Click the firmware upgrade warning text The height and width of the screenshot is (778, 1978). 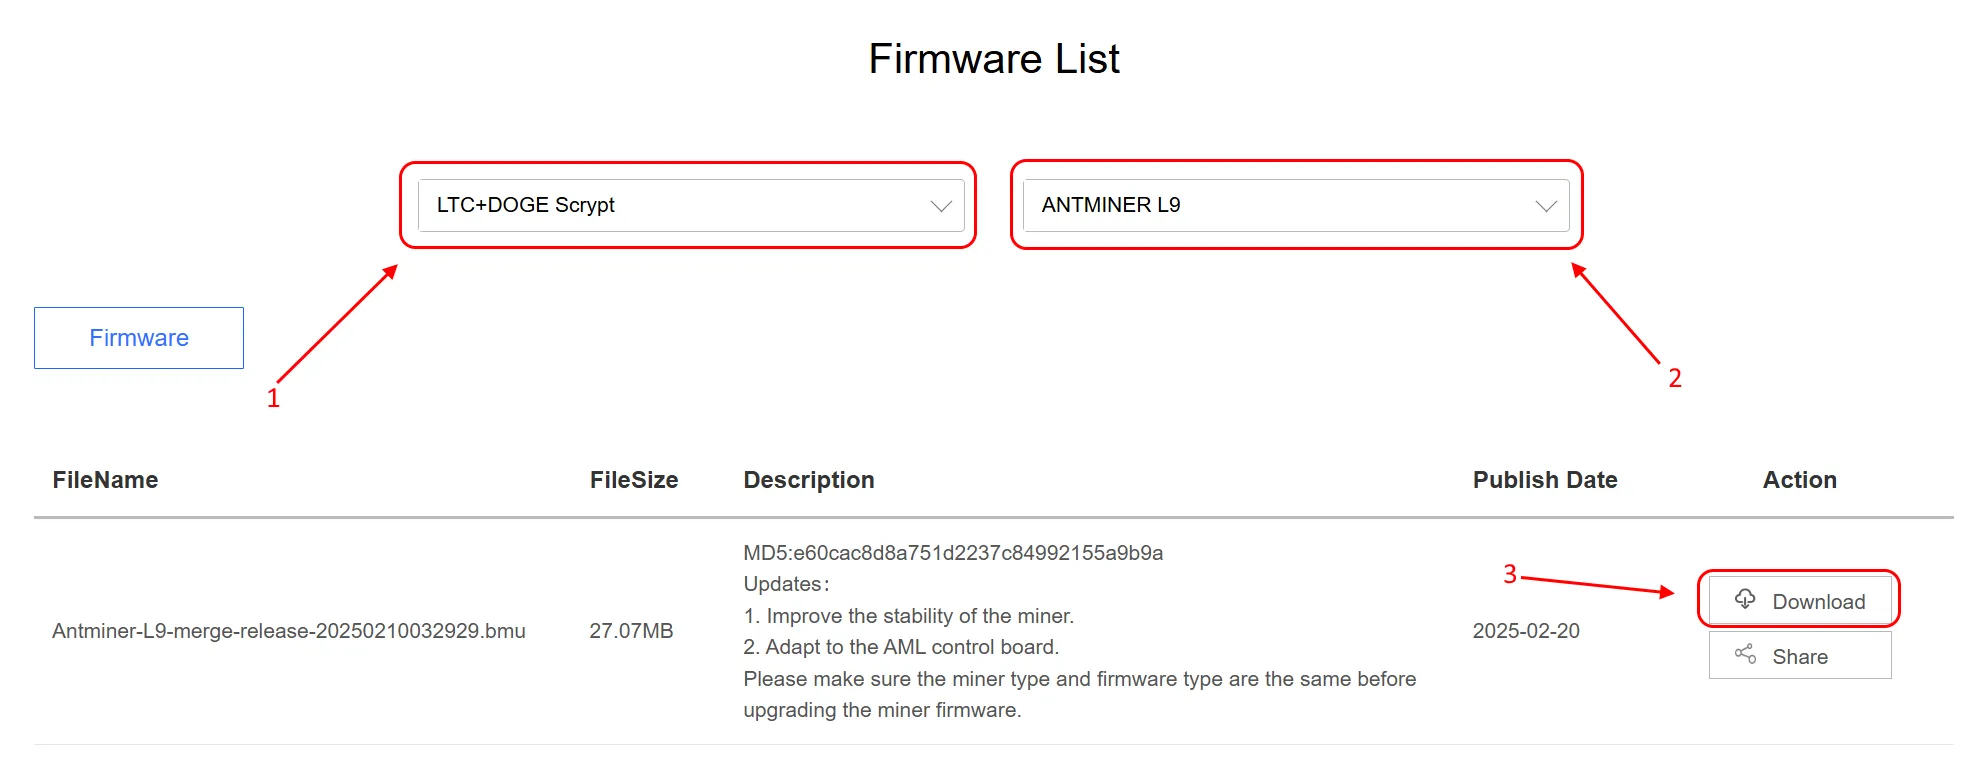tap(1080, 694)
